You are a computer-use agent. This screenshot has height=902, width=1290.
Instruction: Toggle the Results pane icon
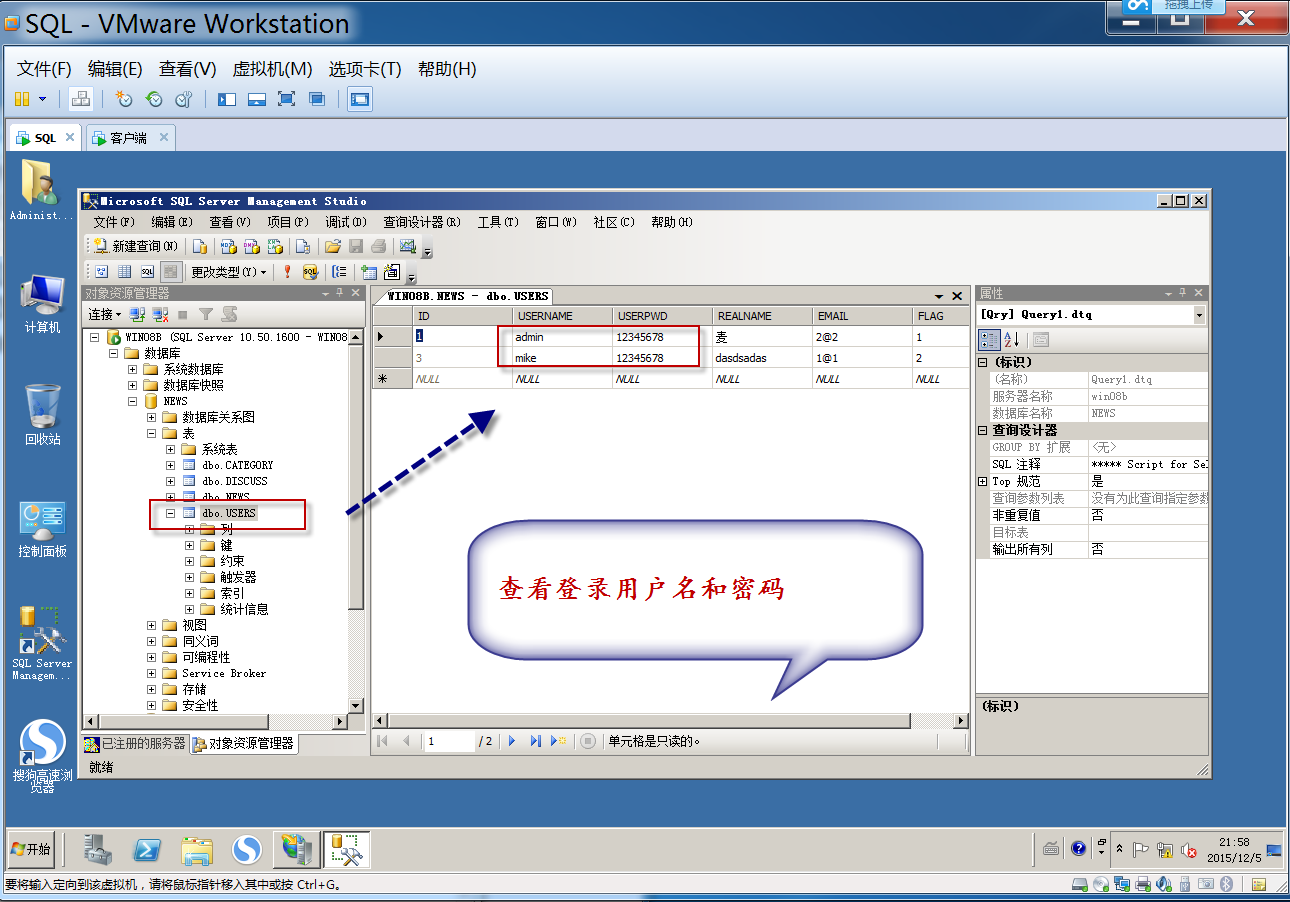(171, 271)
